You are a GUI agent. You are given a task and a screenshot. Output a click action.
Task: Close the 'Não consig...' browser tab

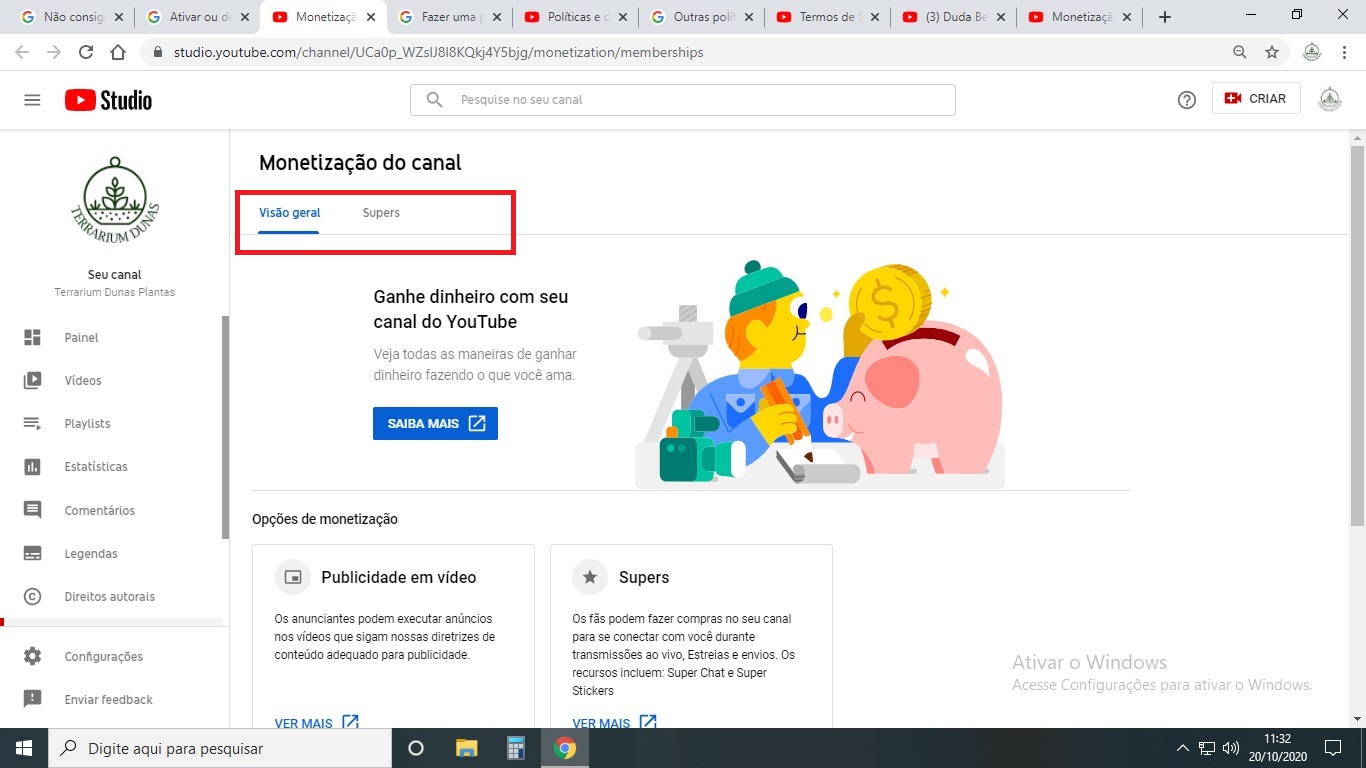[119, 17]
